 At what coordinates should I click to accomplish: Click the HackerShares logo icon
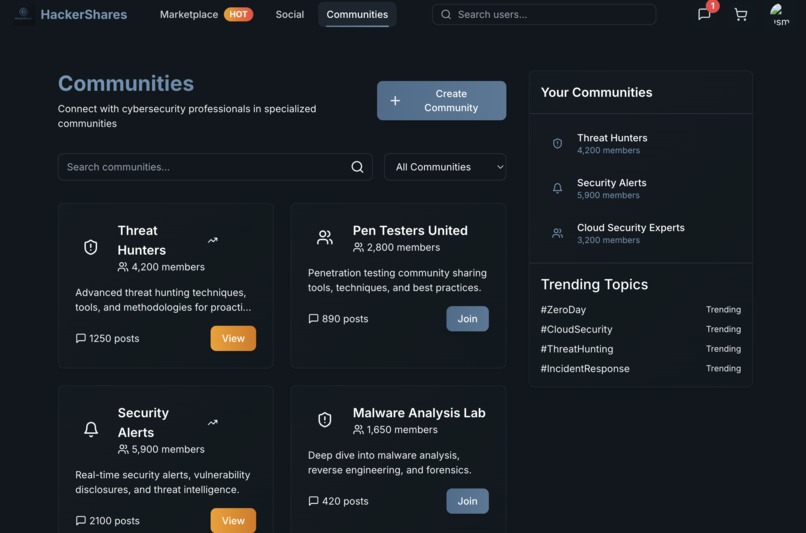click(x=23, y=14)
